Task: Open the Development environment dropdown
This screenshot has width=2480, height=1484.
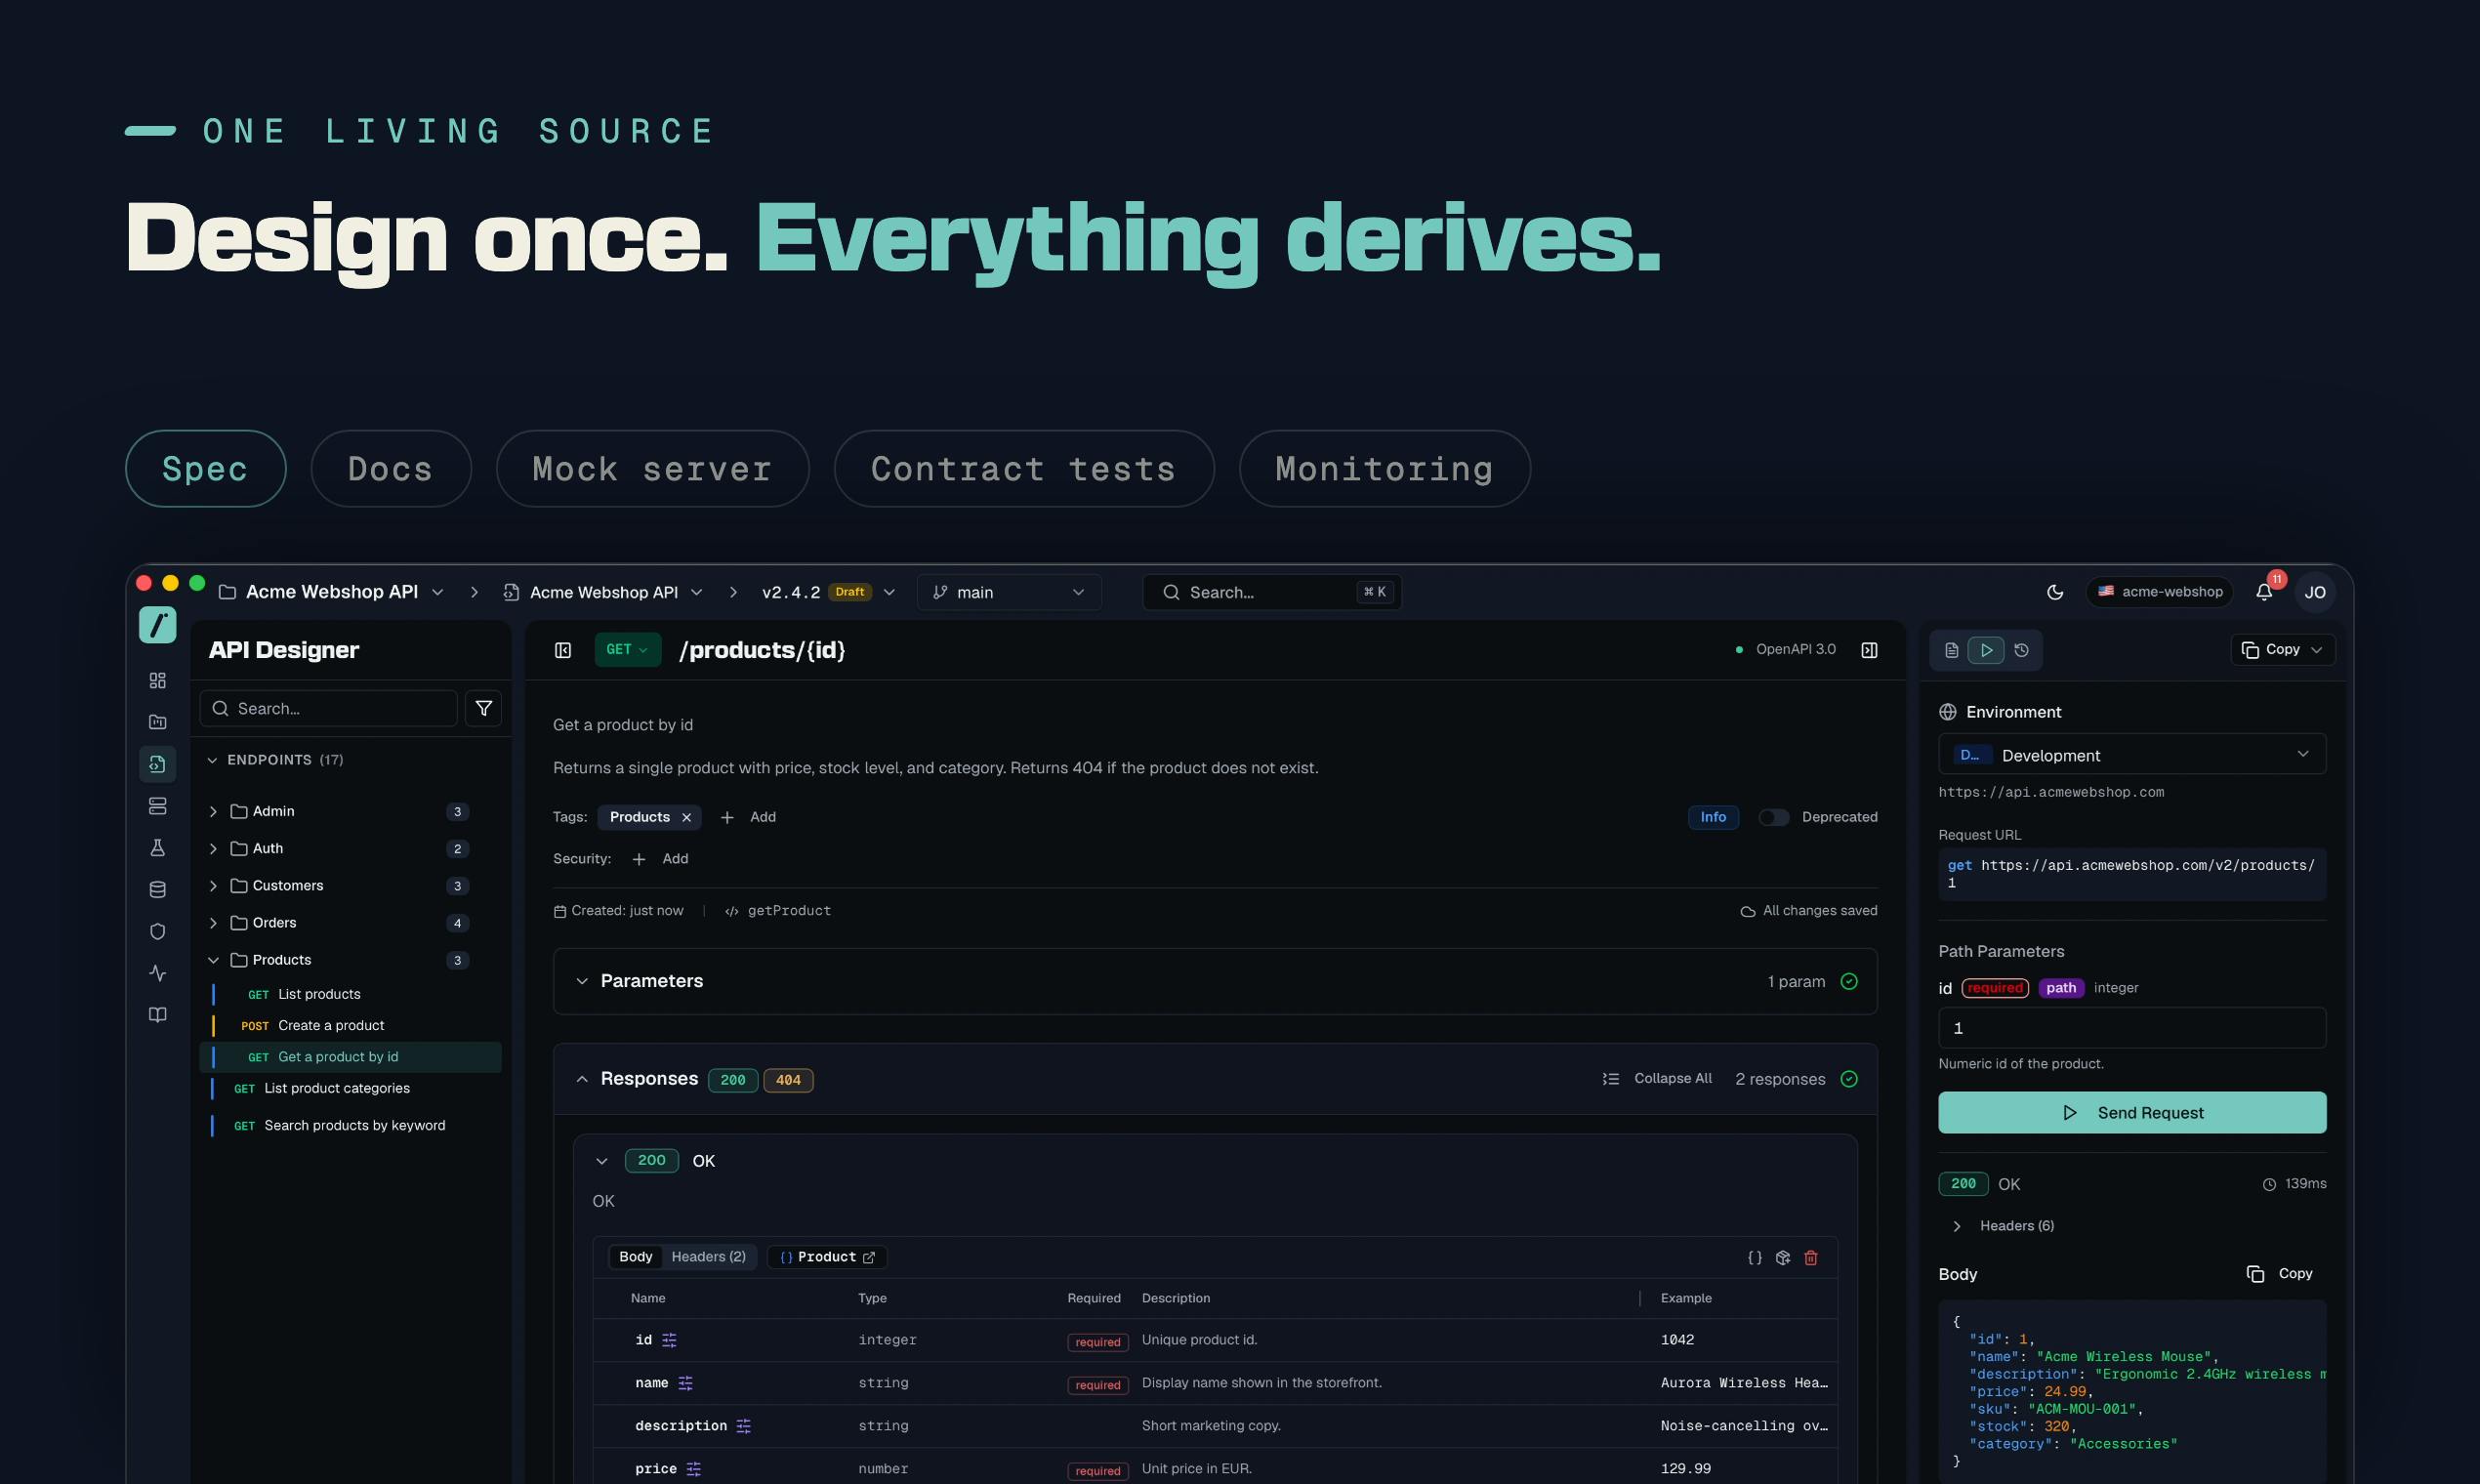Action: [2132, 754]
